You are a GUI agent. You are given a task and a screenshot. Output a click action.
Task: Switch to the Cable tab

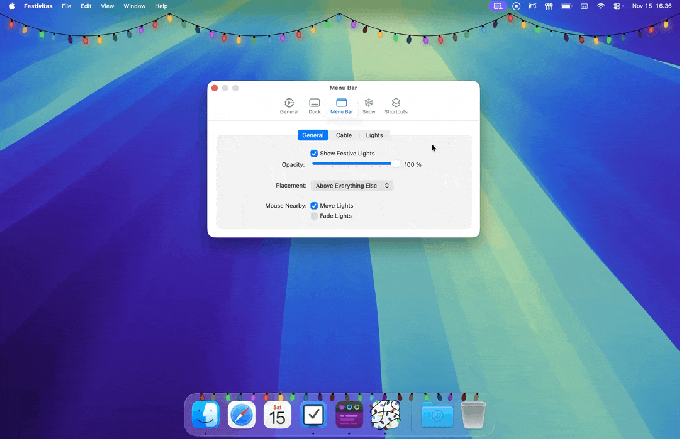[343, 134]
